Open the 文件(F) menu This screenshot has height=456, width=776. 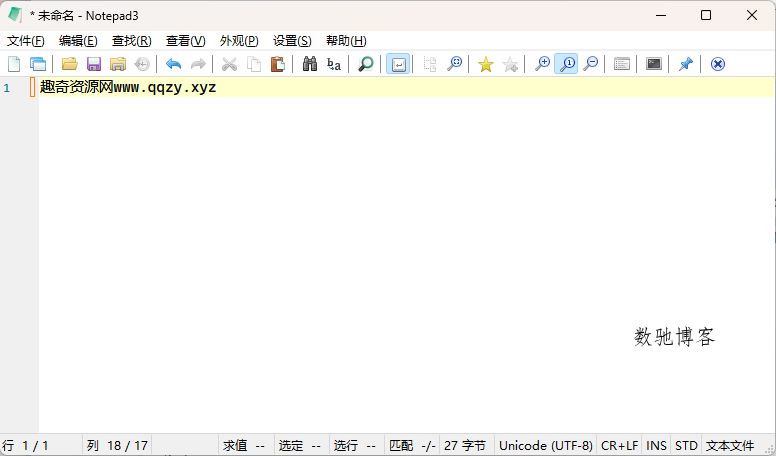click(26, 41)
